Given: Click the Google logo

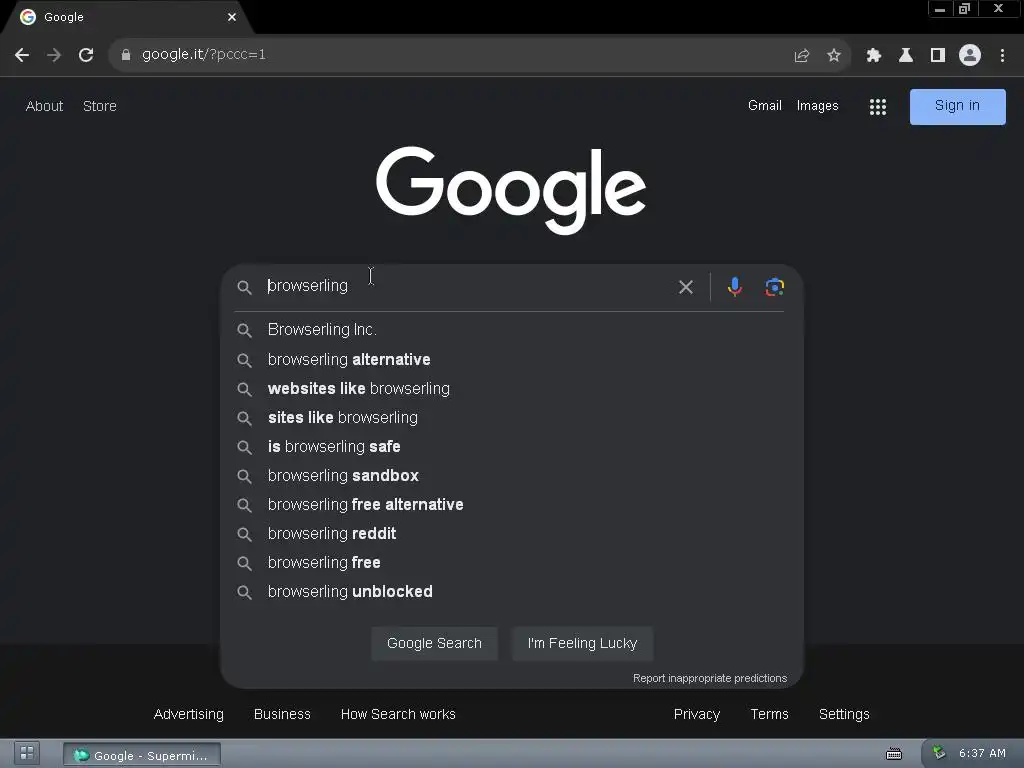Looking at the screenshot, I should tap(511, 190).
